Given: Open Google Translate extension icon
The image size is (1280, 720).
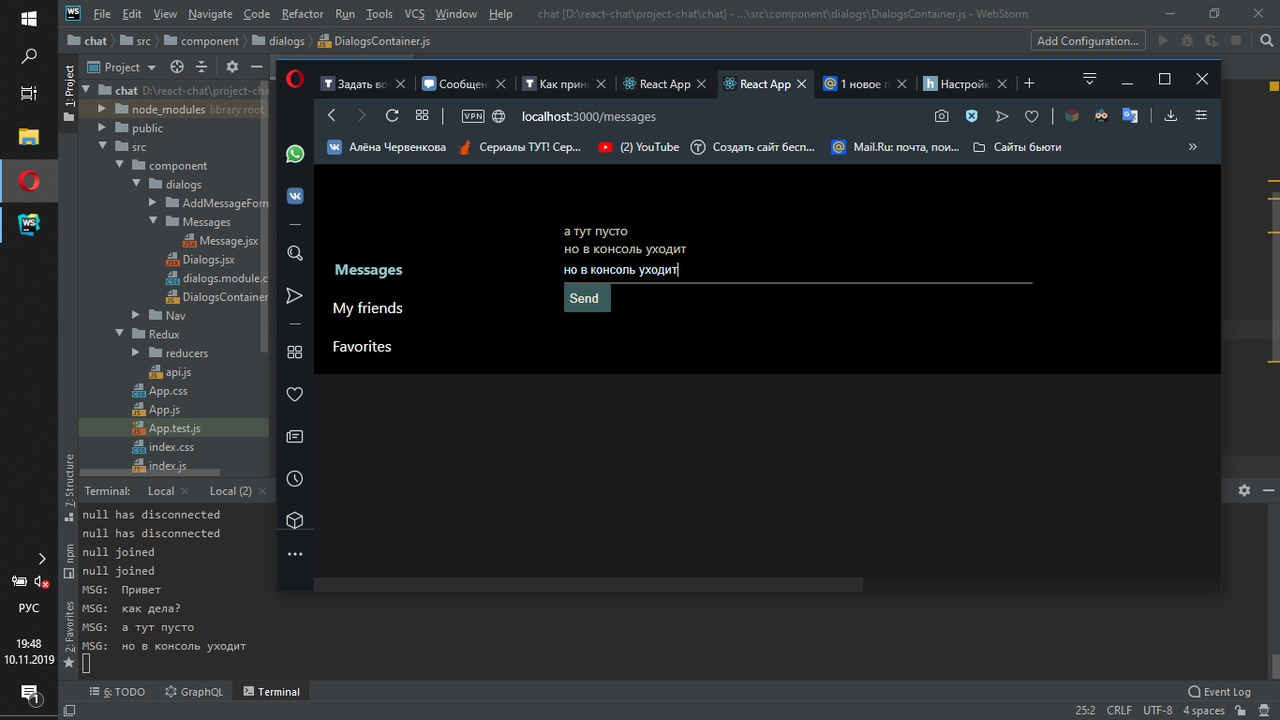Looking at the screenshot, I should point(1131,116).
